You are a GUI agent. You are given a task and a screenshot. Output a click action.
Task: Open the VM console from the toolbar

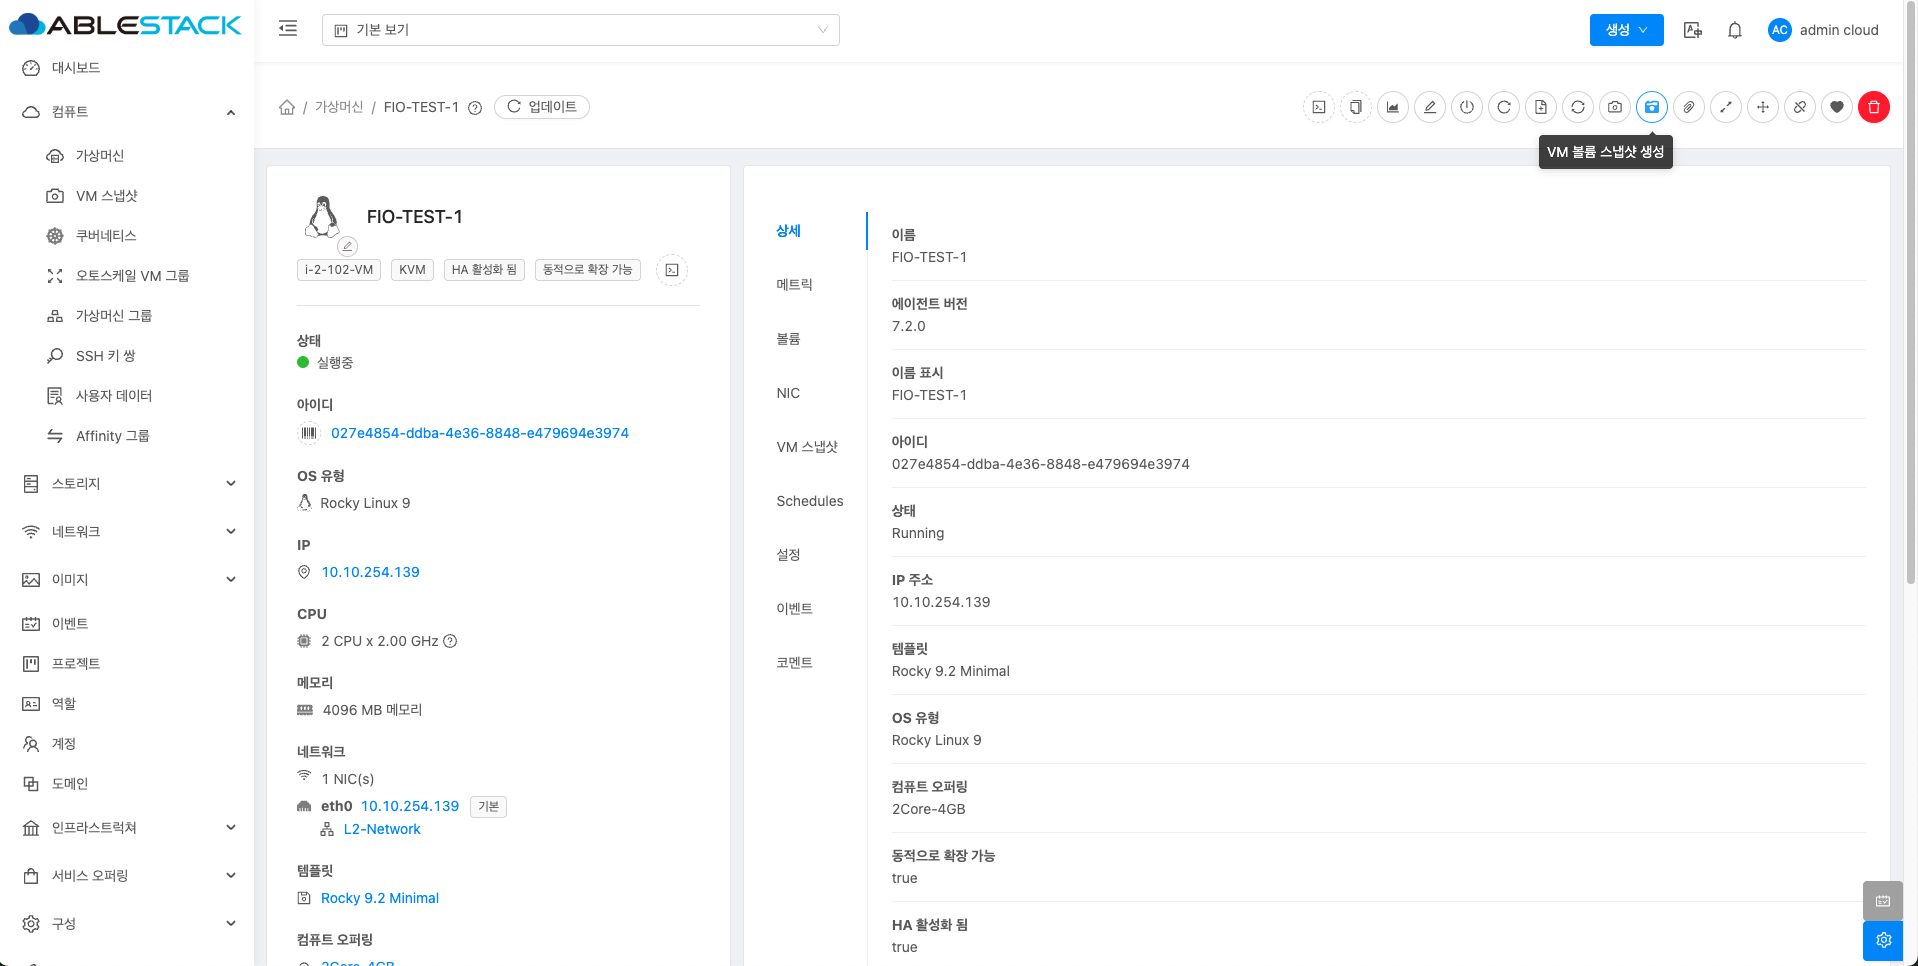coord(1319,107)
